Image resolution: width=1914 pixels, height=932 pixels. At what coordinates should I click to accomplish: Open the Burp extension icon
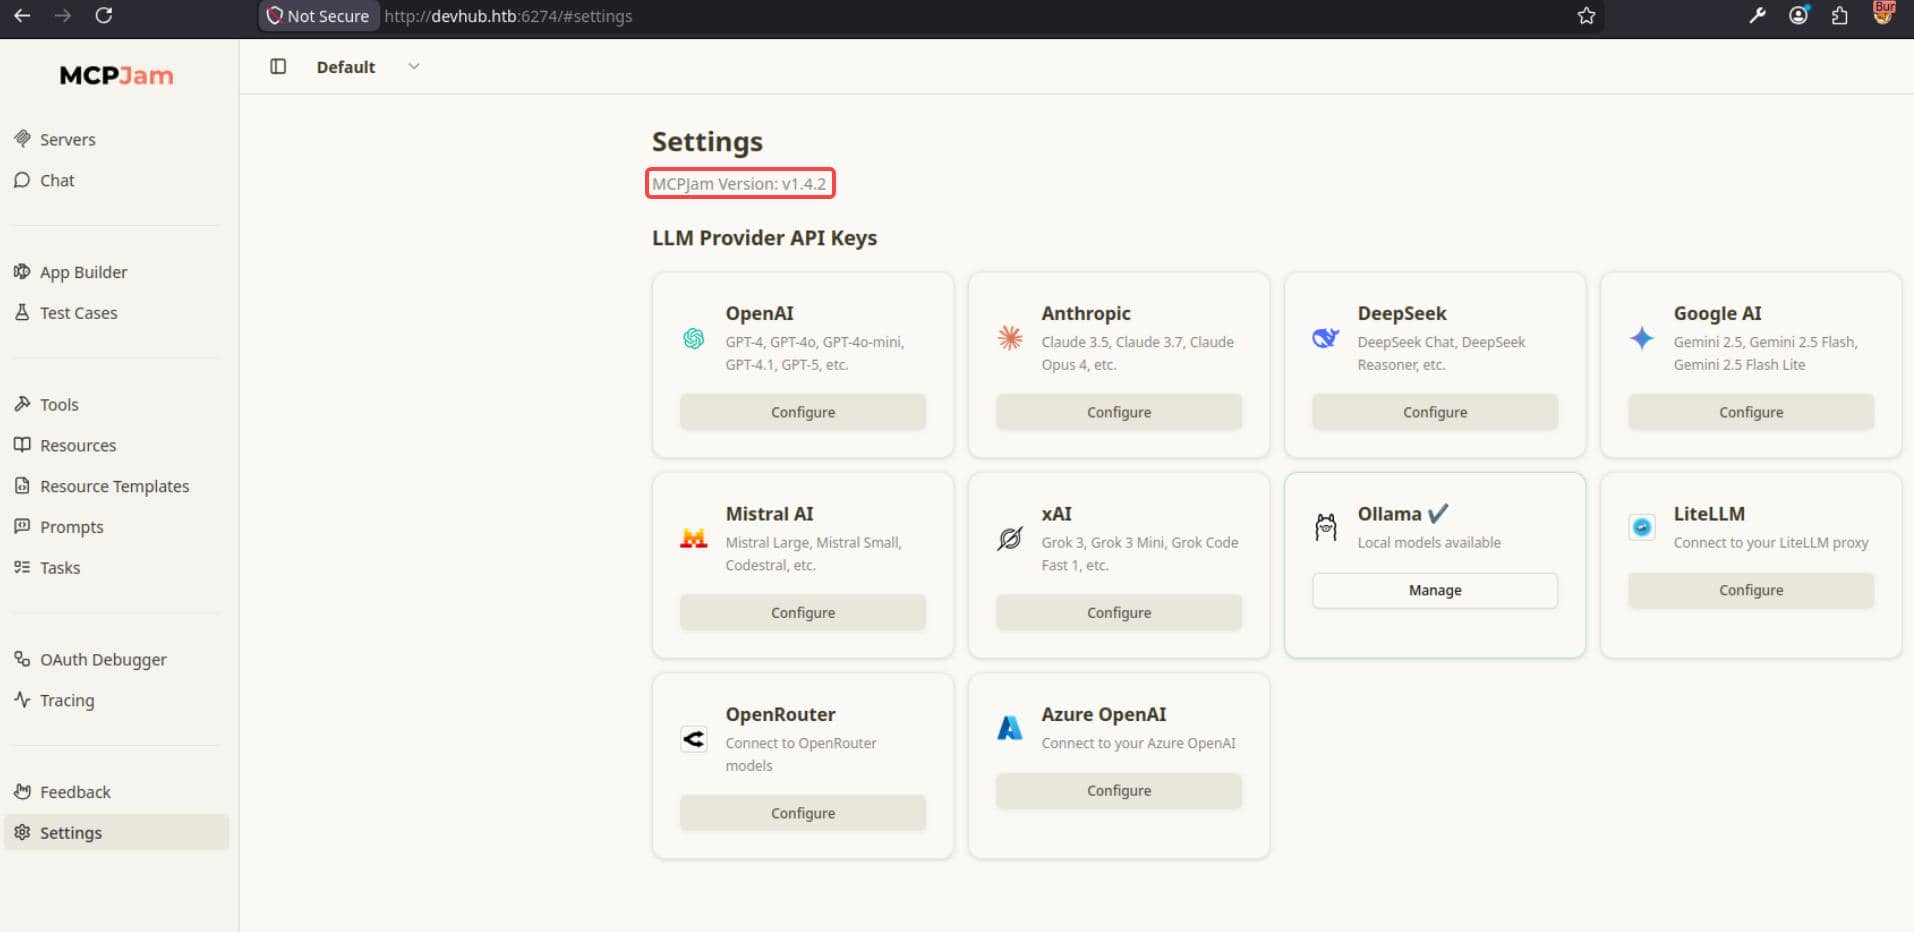pyautogui.click(x=1883, y=12)
